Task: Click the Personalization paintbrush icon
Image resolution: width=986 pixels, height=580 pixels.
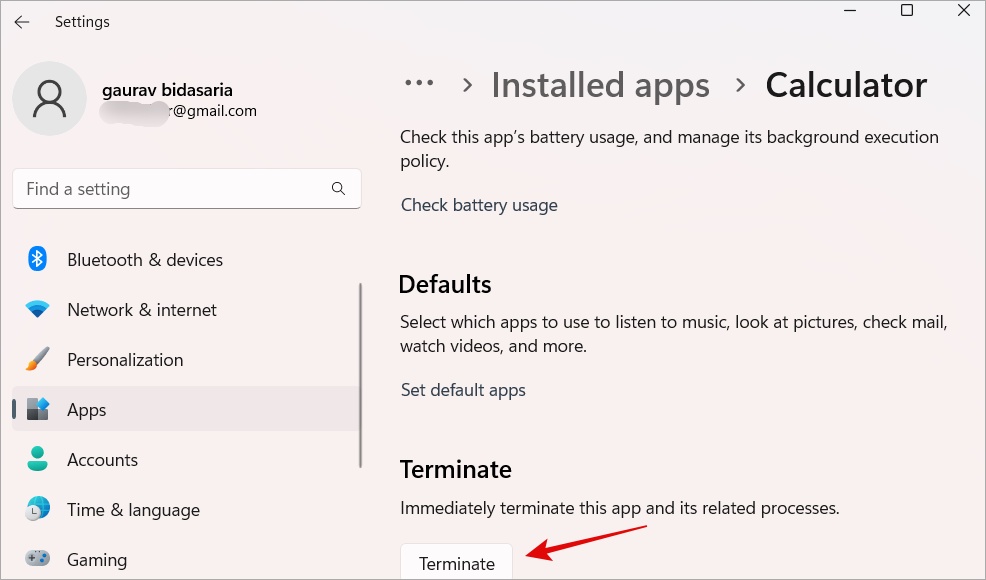Action: point(38,360)
